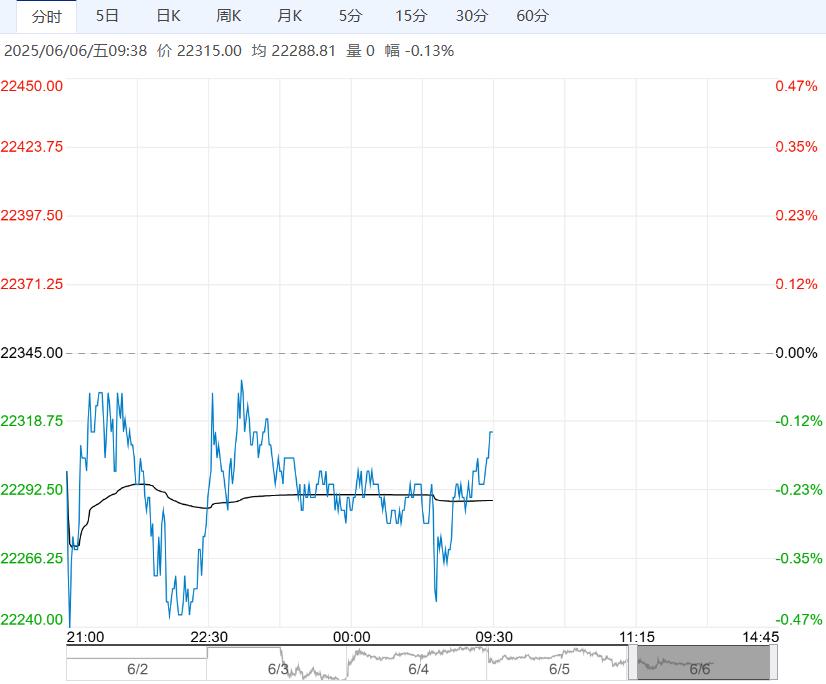Image resolution: width=826 pixels, height=684 pixels.
Task: Choose the 30分 interval tab
Action: [x=472, y=16]
